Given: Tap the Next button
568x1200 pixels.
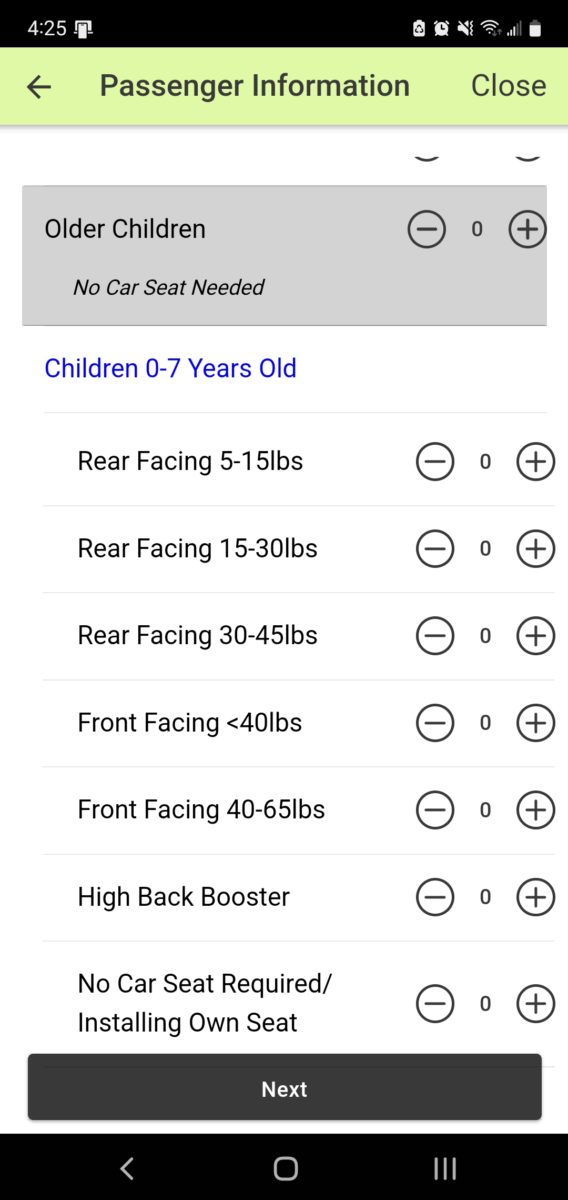Looking at the screenshot, I should [284, 1087].
